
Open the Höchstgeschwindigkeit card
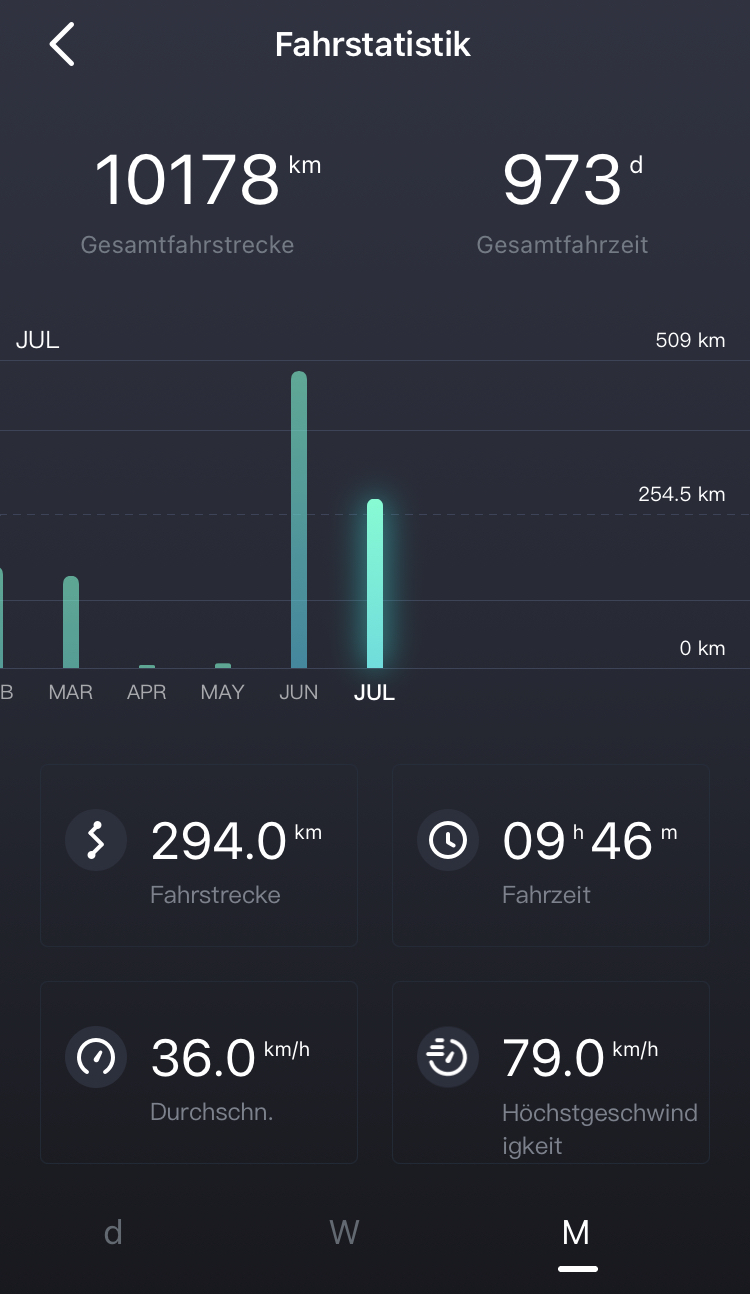click(551, 1072)
